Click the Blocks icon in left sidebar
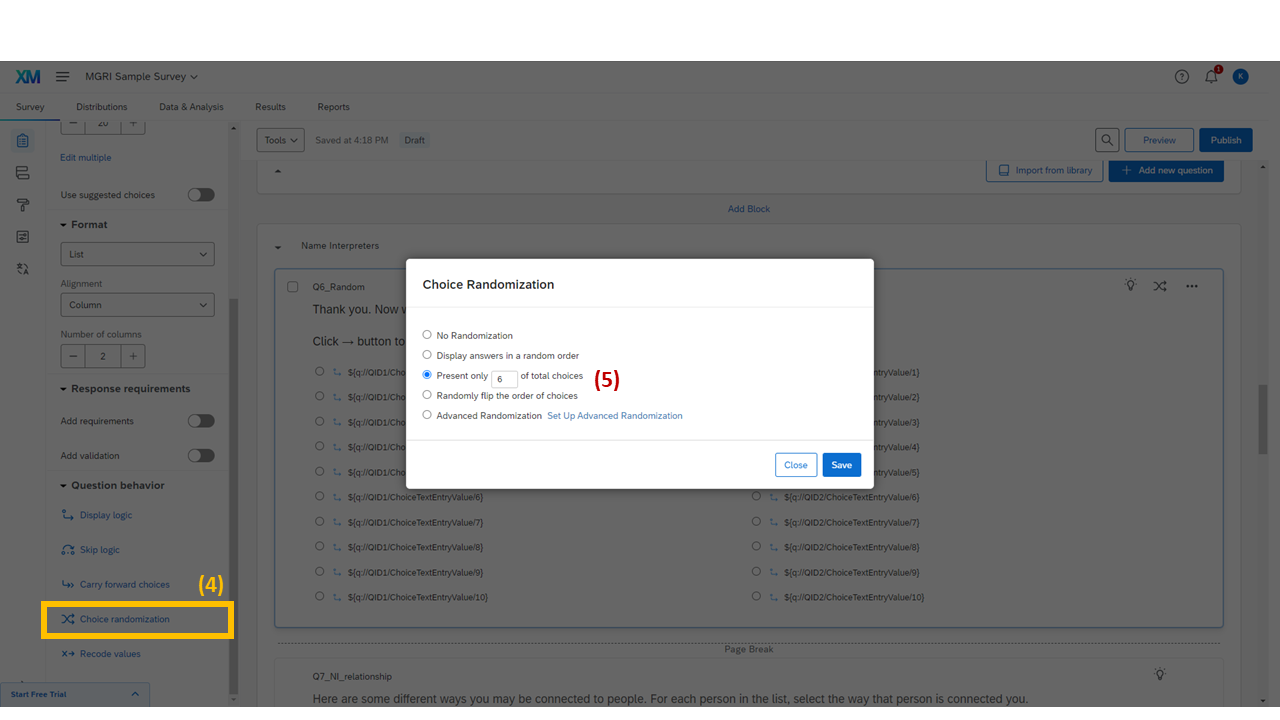The height and width of the screenshot is (720, 1280). (22, 172)
